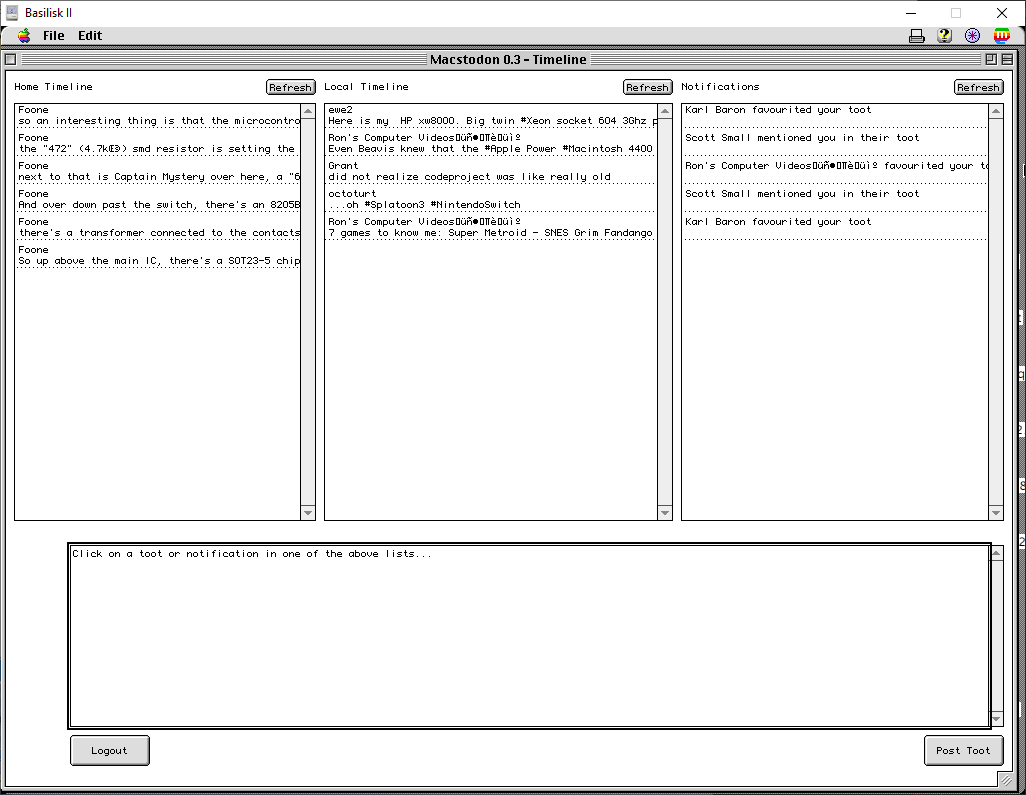Click the Basilisk II icon in the title bar
Image resolution: width=1026 pixels, height=795 pixels.
tap(10, 12)
